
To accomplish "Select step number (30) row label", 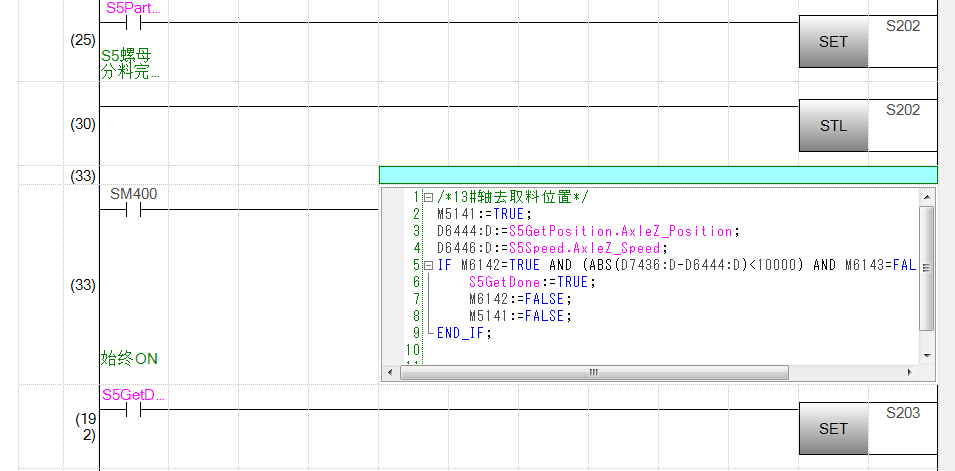I will click(83, 125).
